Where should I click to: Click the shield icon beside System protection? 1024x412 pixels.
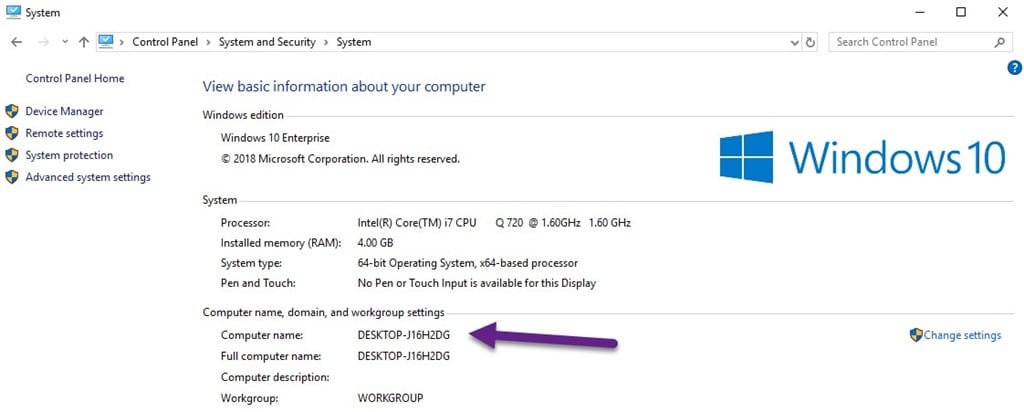(x=12, y=155)
